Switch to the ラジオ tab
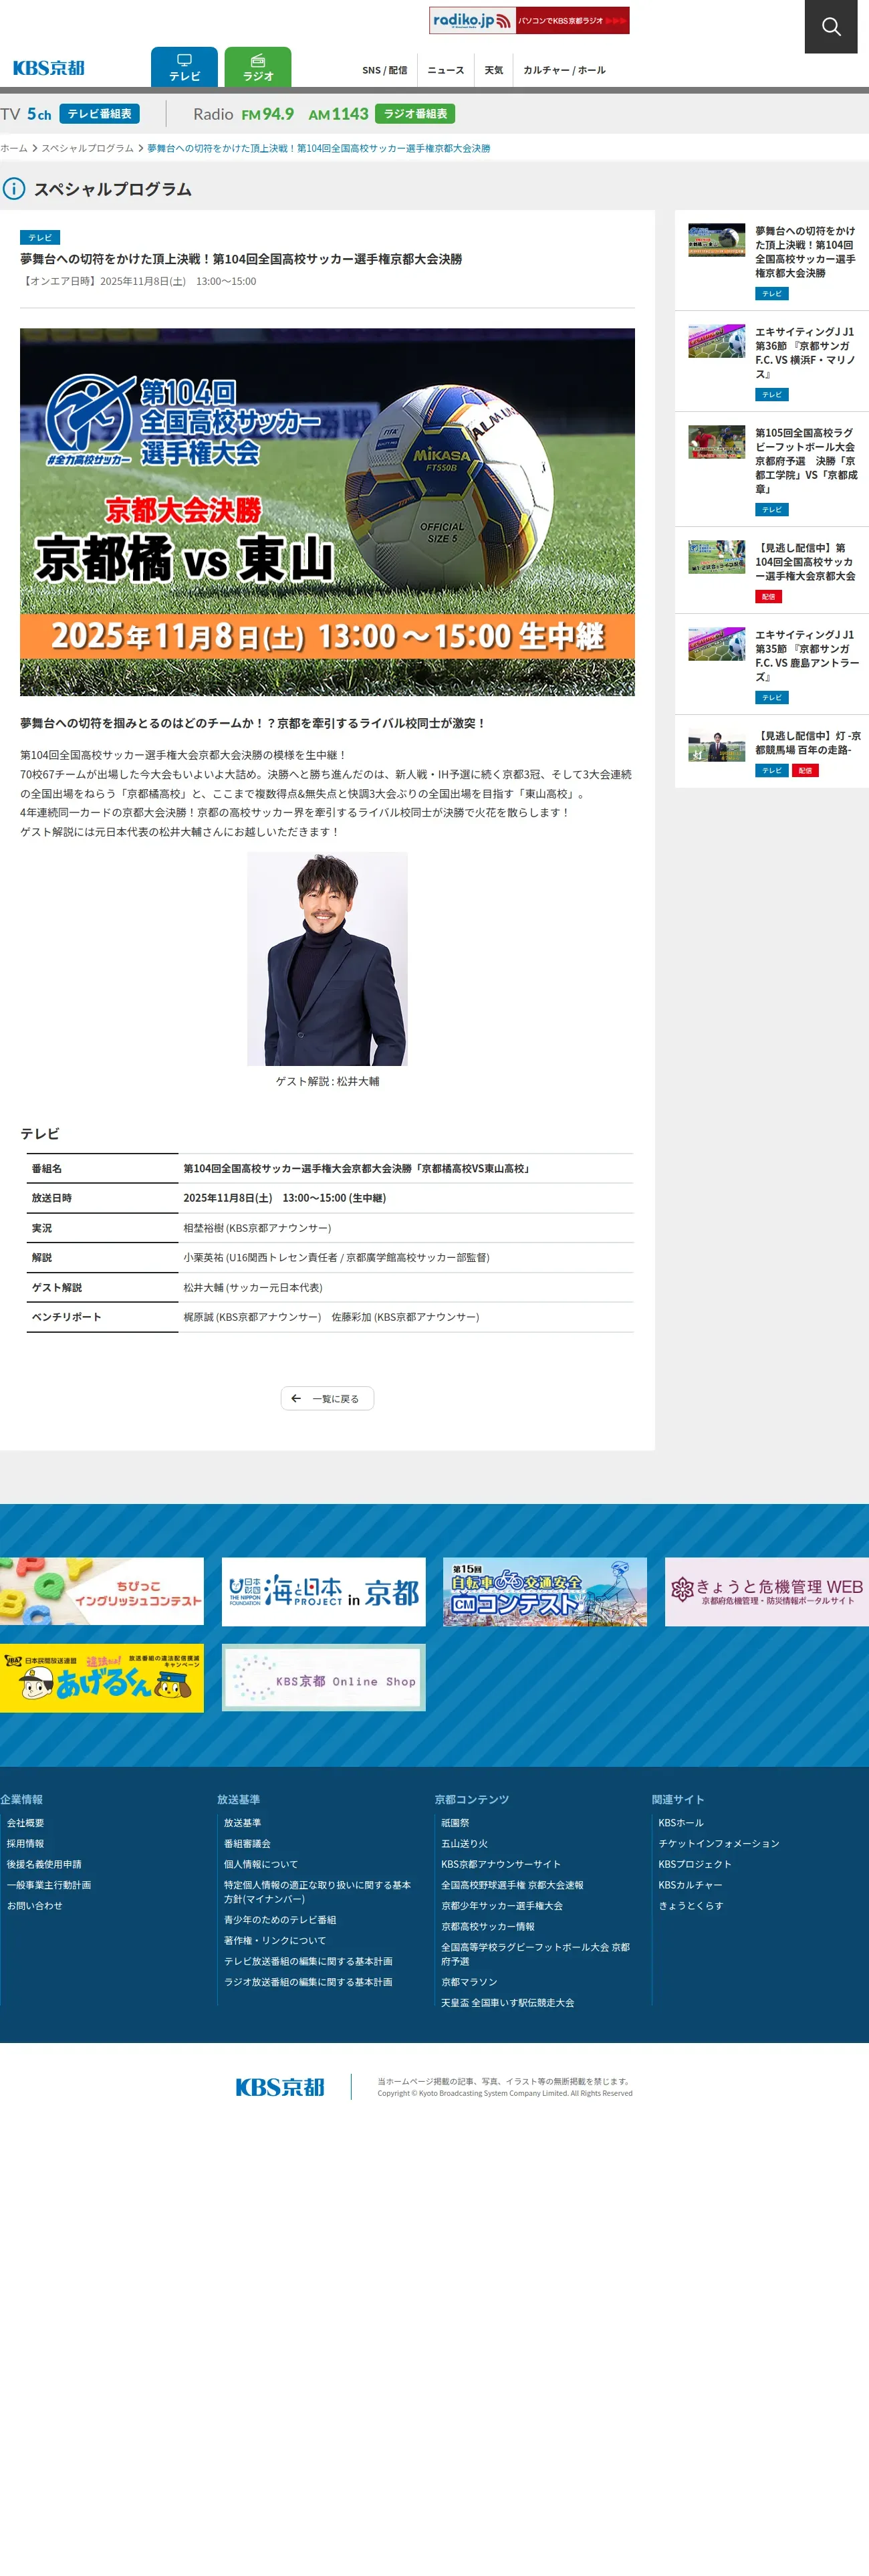Viewport: 869px width, 2576px height. tap(258, 67)
